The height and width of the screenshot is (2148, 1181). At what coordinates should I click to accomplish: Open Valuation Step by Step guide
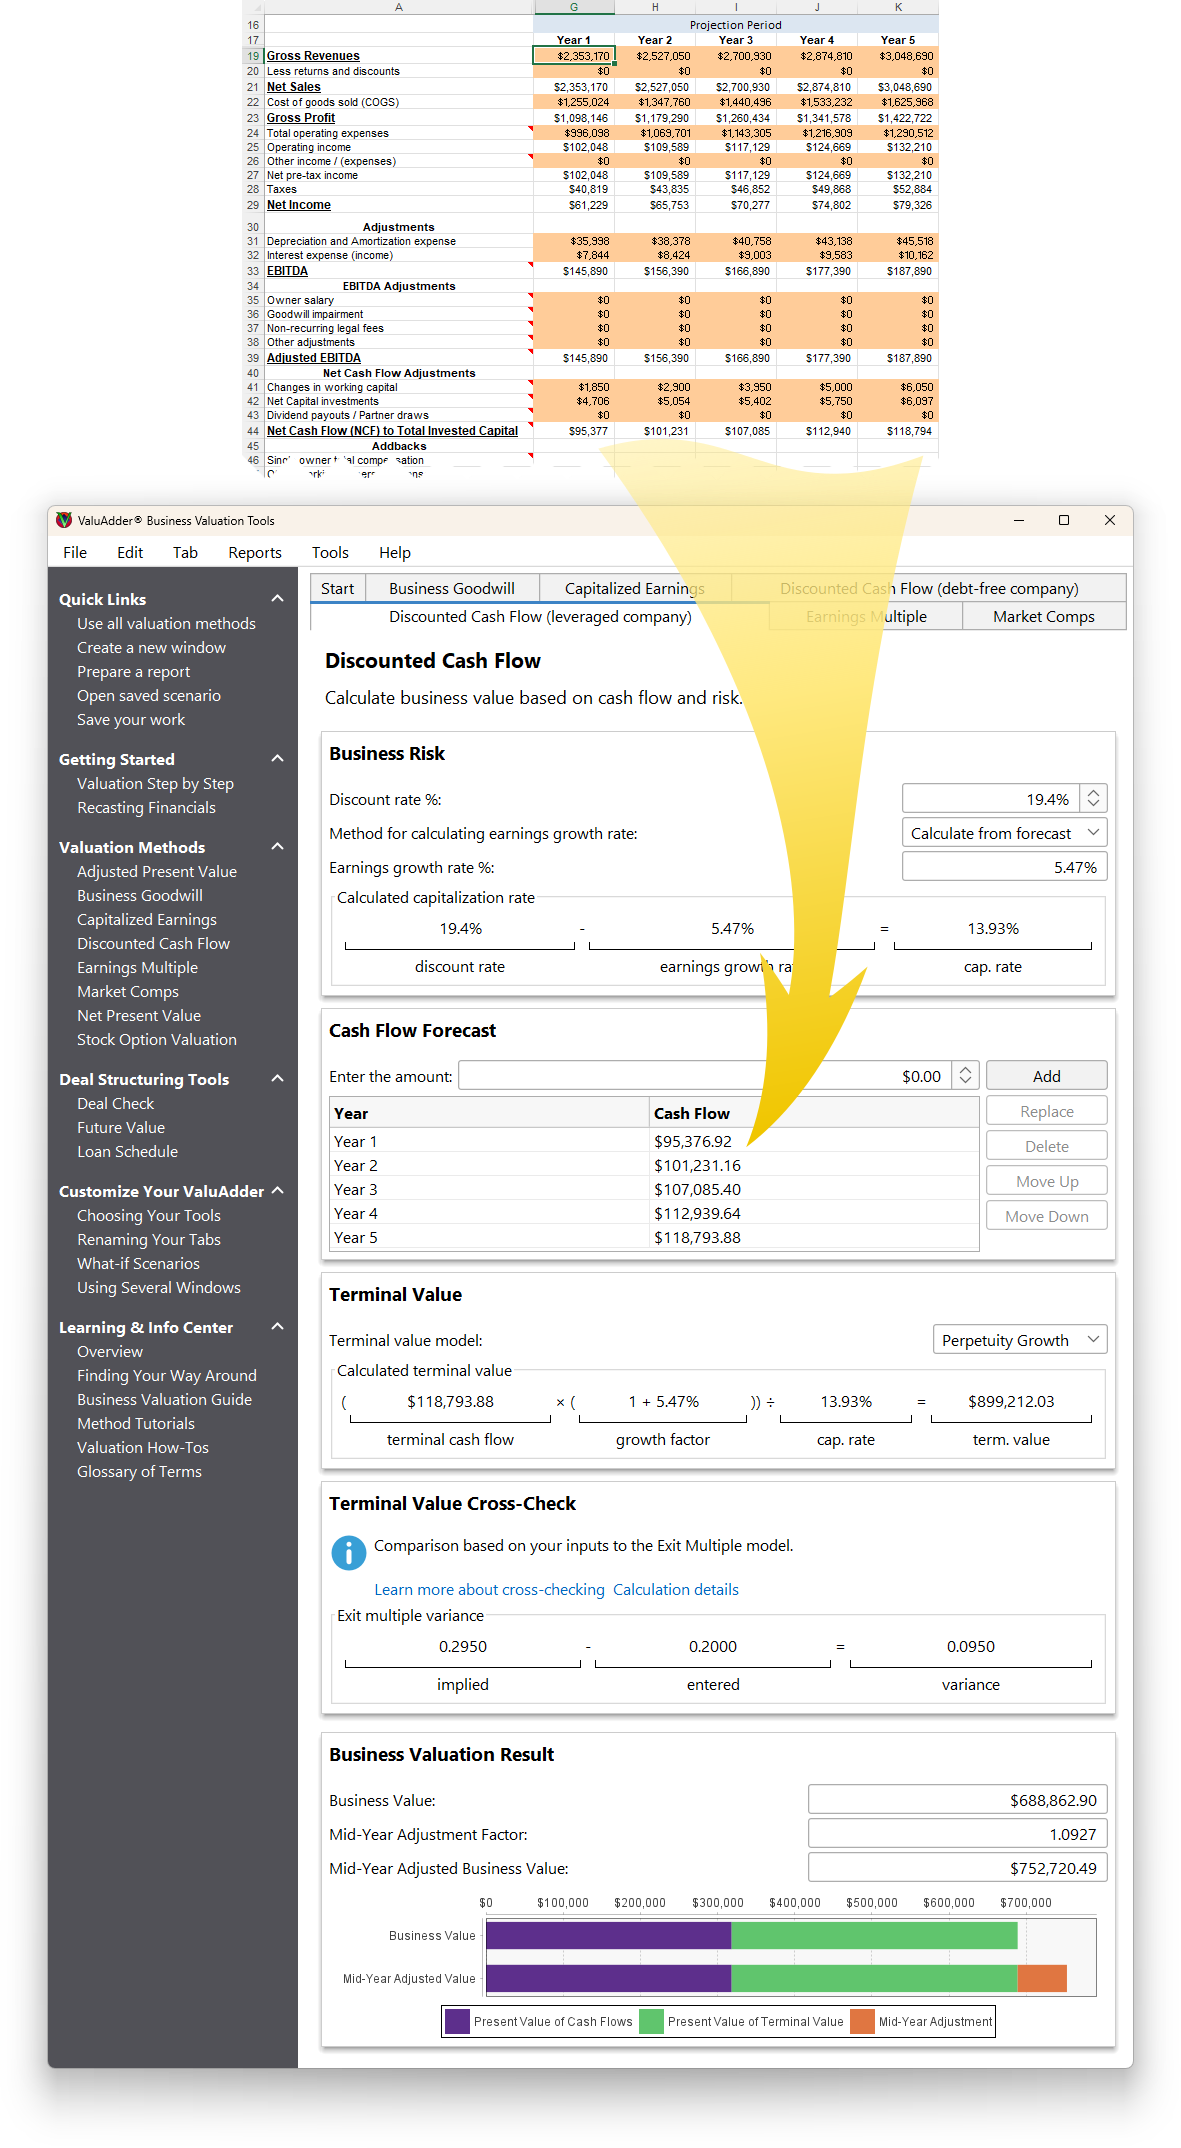[x=155, y=783]
